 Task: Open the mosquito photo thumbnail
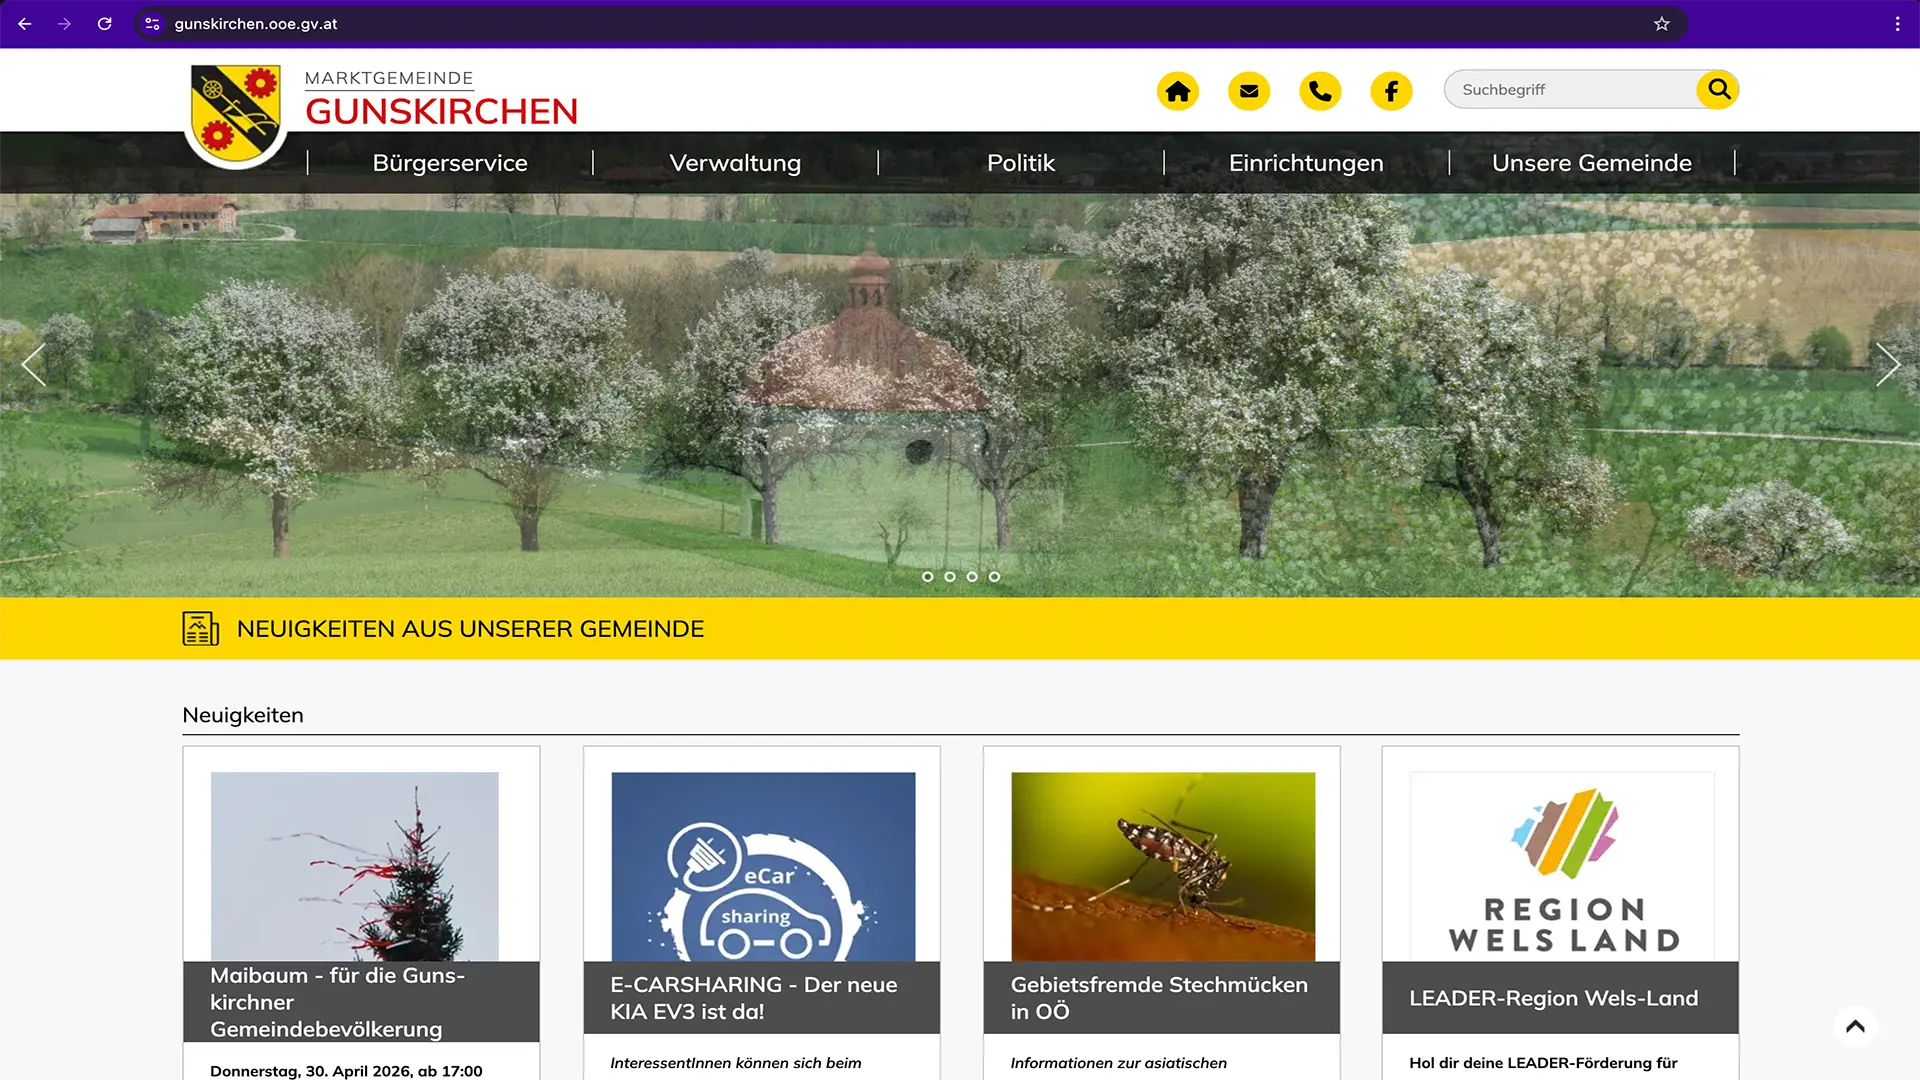coord(1163,866)
